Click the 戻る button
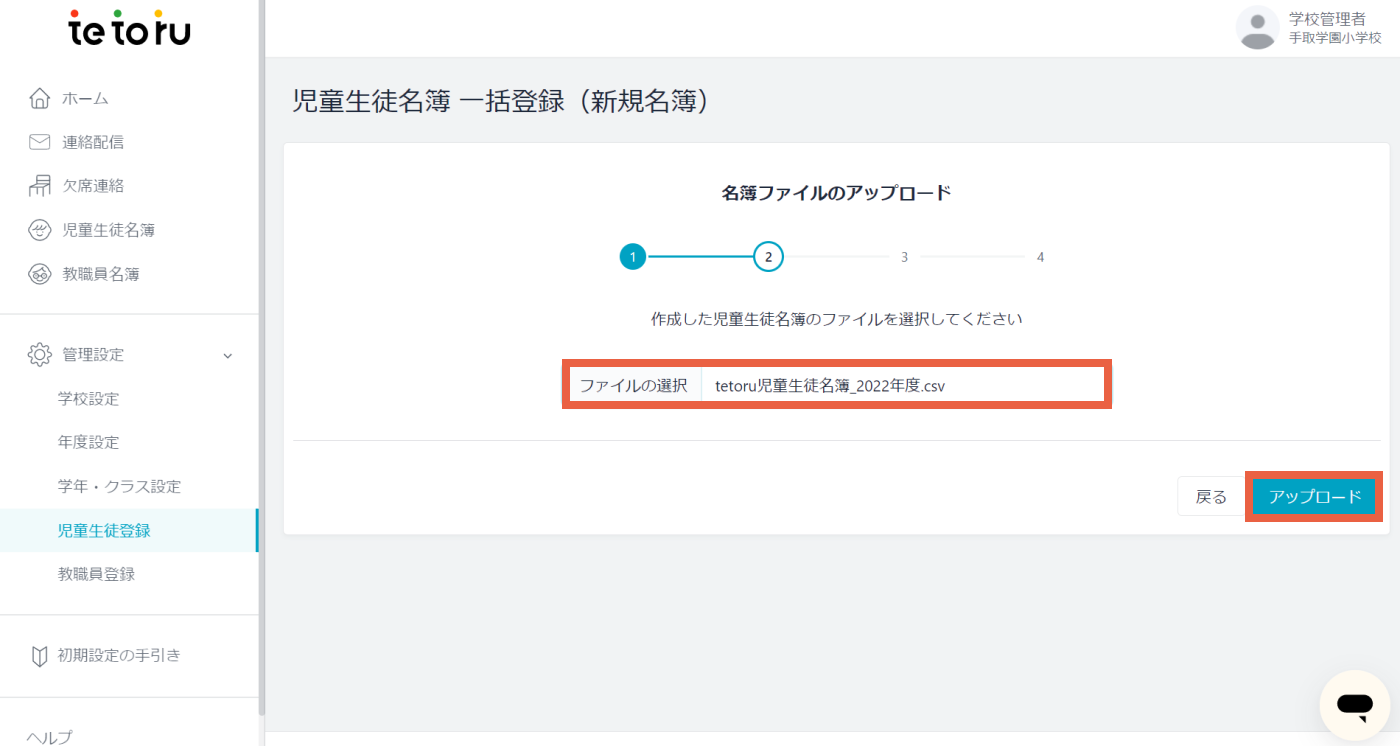This screenshot has height=746, width=1400. (1211, 496)
